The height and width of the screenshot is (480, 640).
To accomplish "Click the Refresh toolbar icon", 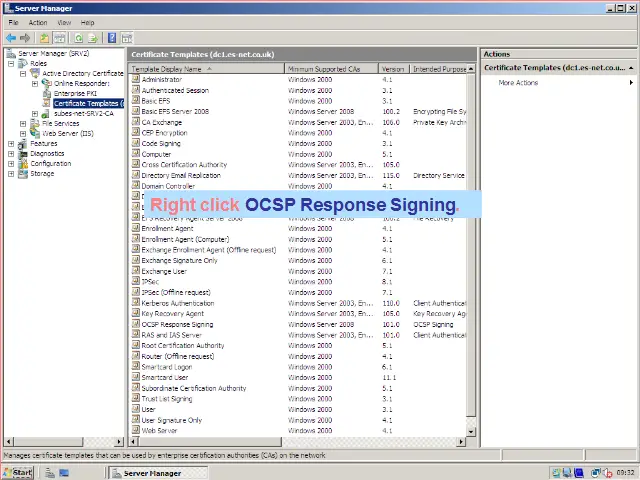I will pyautogui.click(x=78, y=38).
